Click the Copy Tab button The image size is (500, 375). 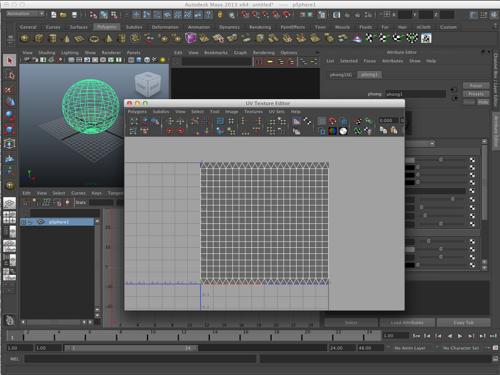(463, 323)
